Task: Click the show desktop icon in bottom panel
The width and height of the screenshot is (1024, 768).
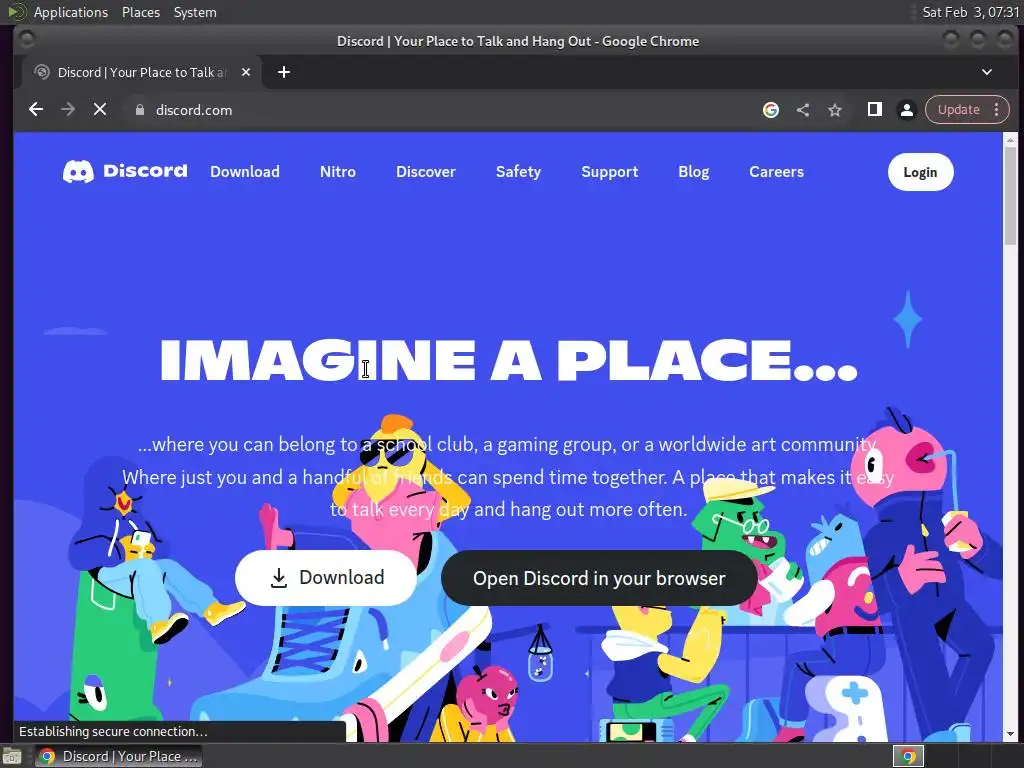Action: (x=12, y=756)
